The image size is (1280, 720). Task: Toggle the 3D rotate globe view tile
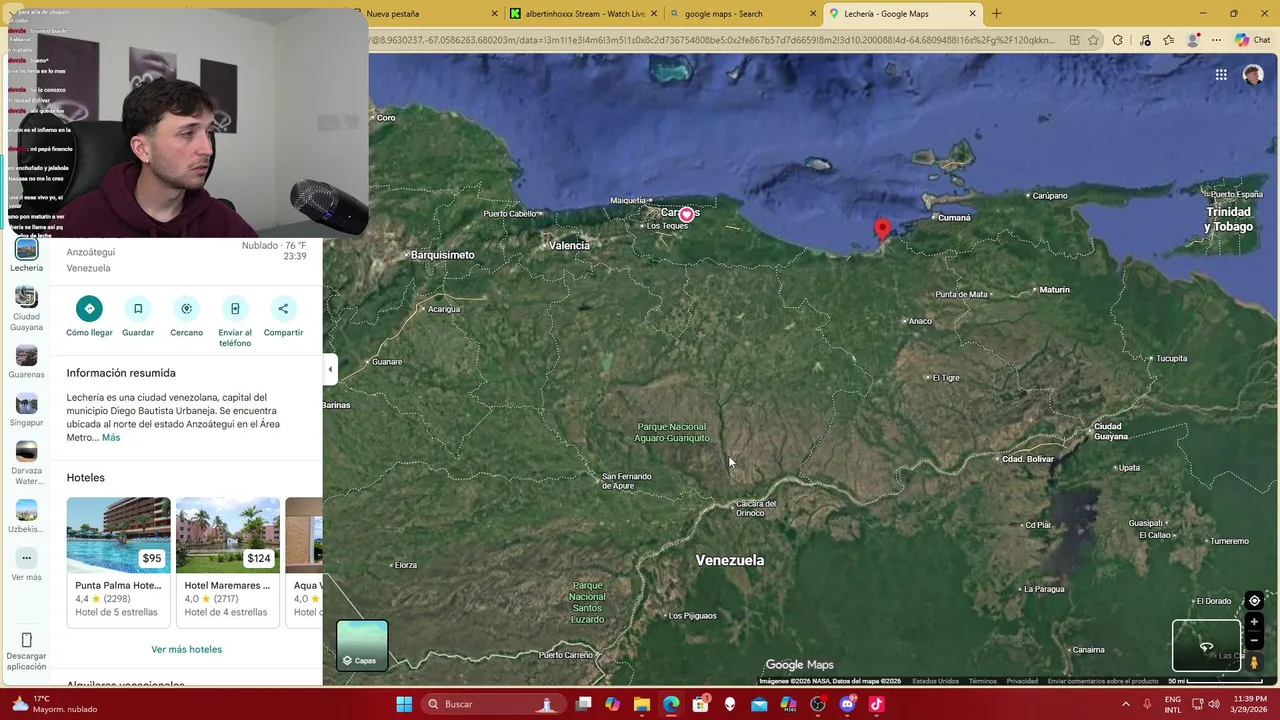pos(1207,645)
